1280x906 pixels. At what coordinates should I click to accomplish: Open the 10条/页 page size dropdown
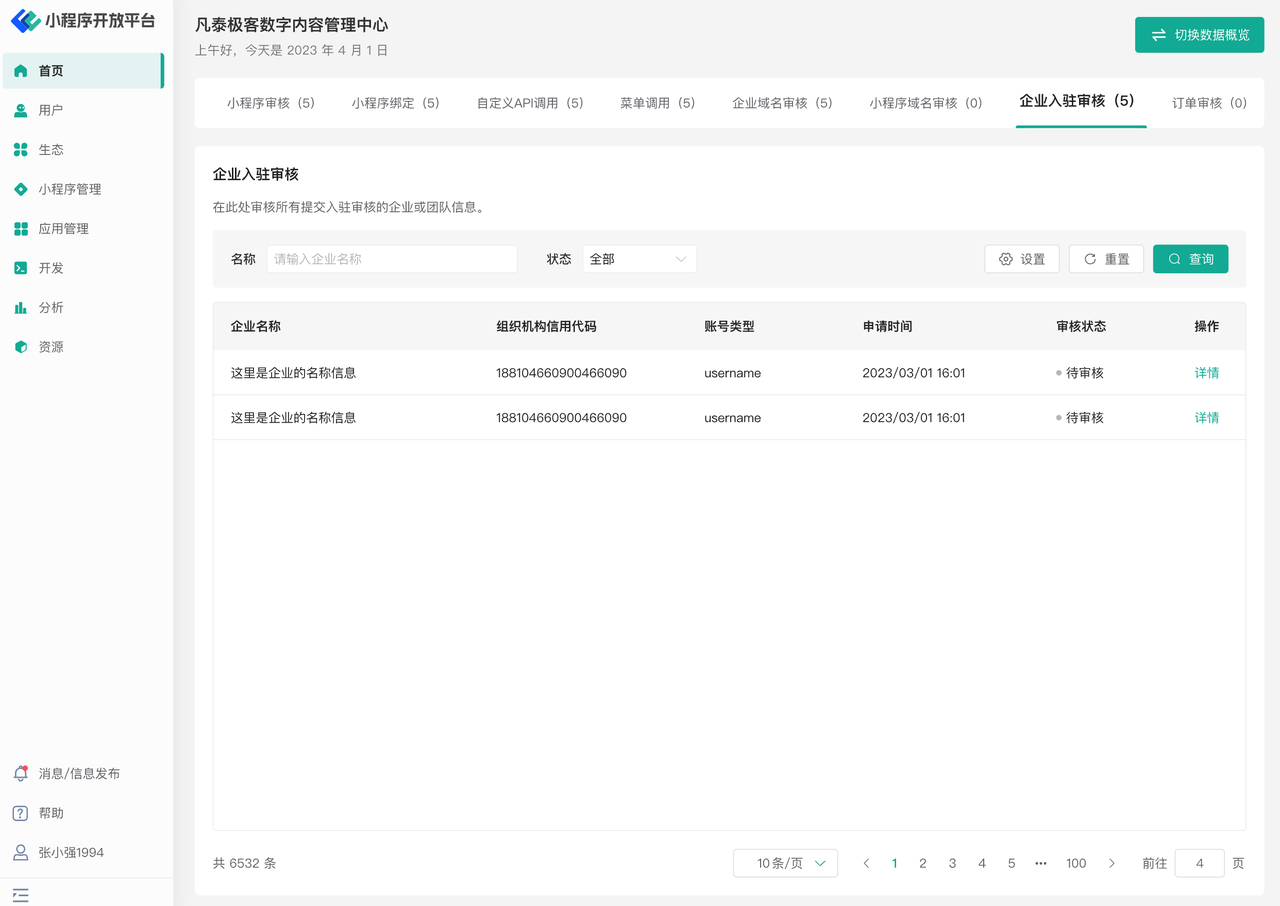(785, 863)
